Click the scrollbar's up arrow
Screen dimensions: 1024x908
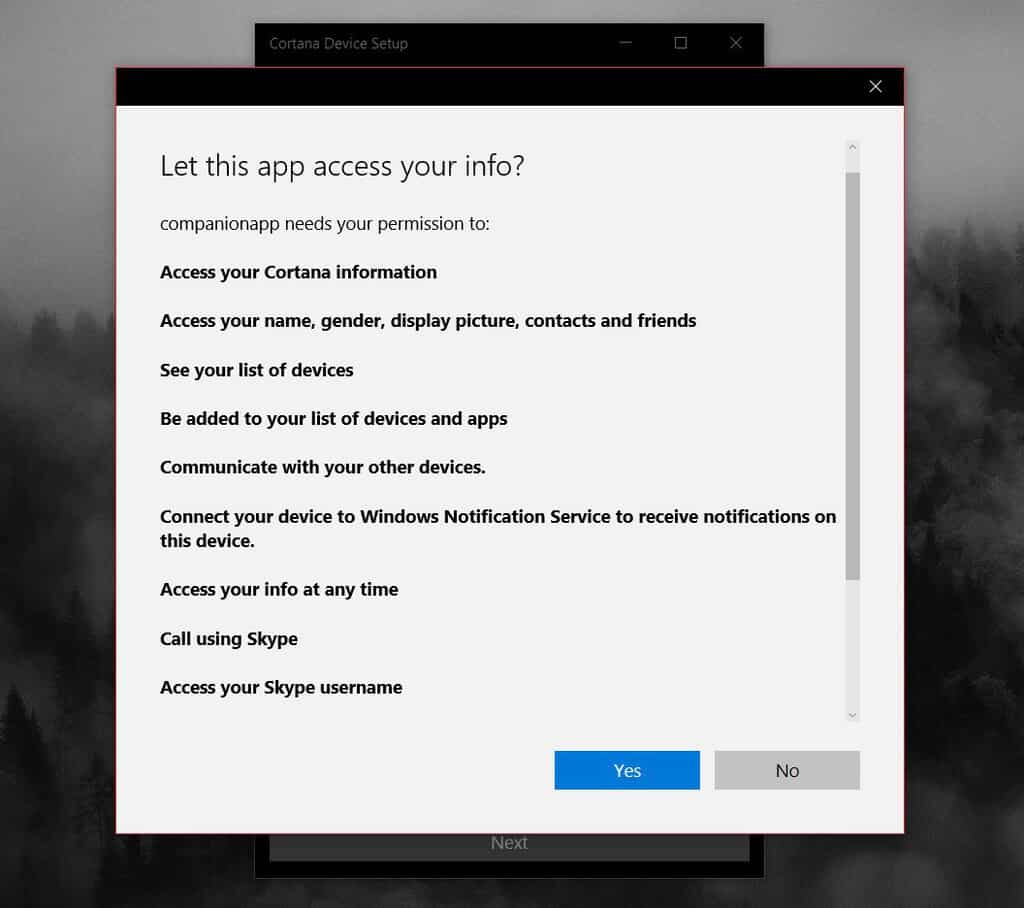point(852,146)
